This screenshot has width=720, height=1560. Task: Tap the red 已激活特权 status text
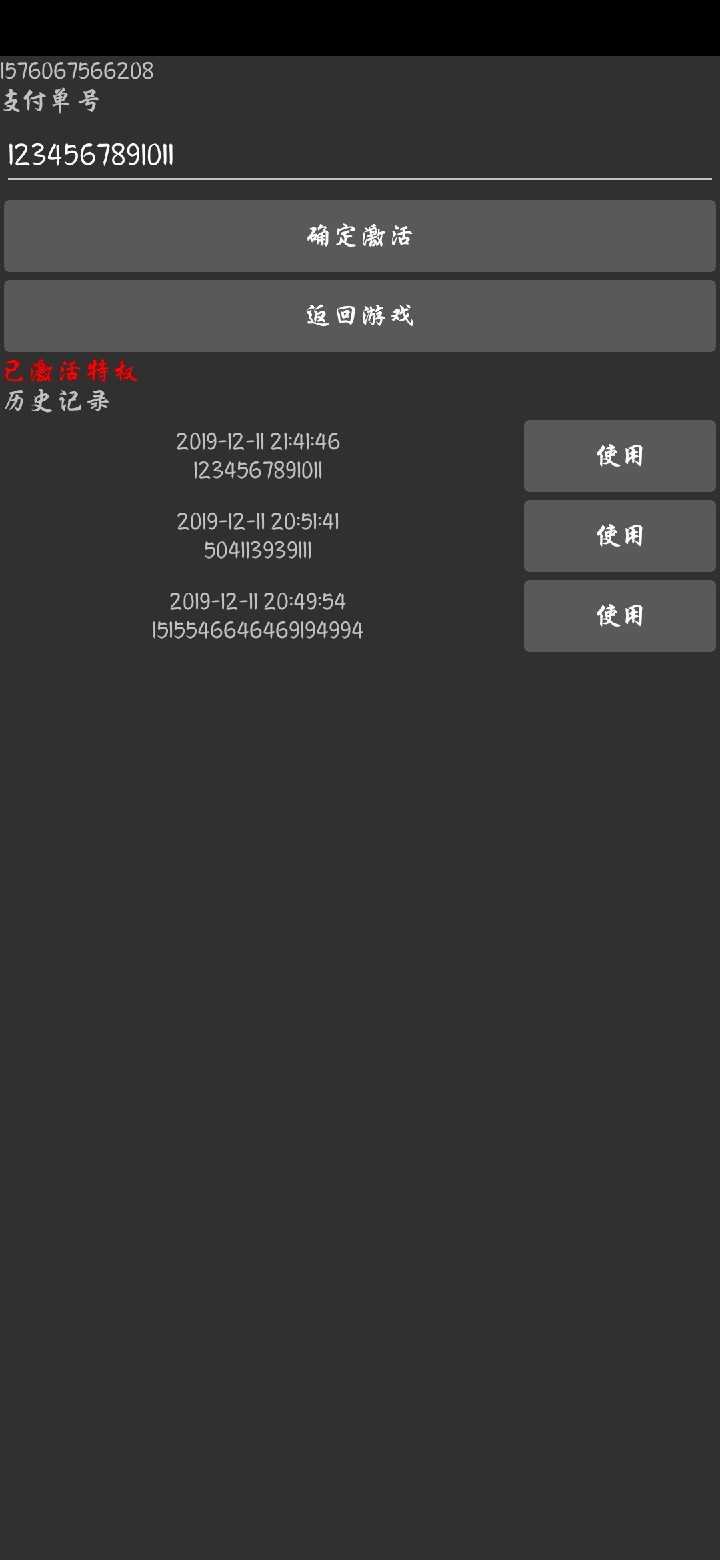coord(70,371)
